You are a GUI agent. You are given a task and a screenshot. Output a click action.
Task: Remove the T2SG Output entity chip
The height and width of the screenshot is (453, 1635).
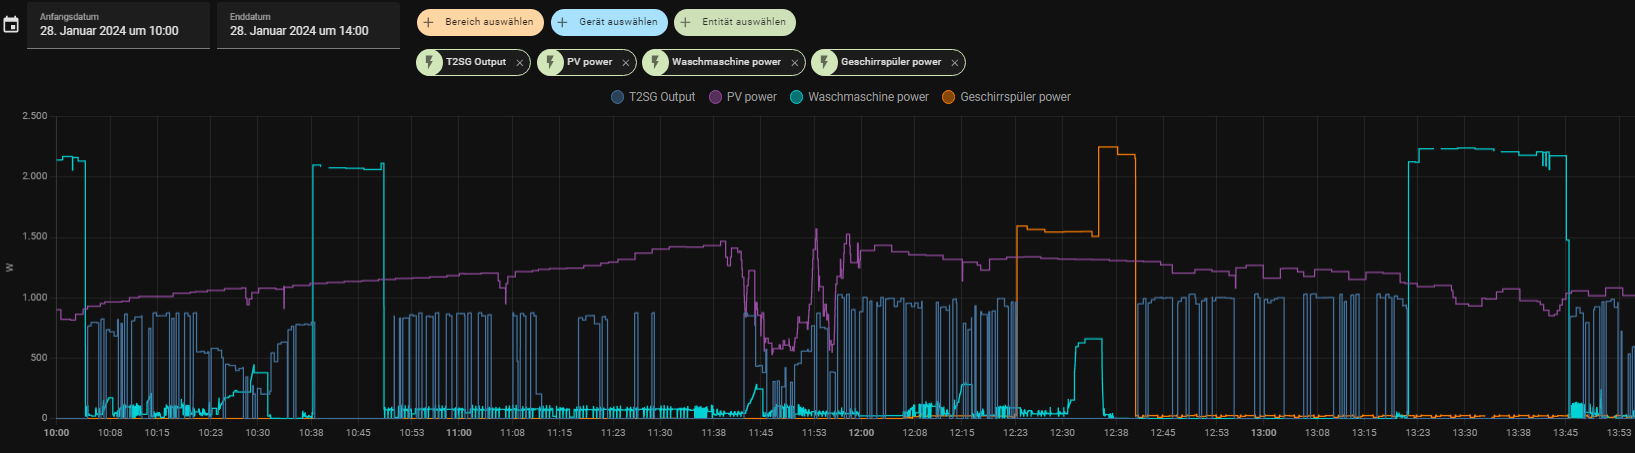click(520, 63)
